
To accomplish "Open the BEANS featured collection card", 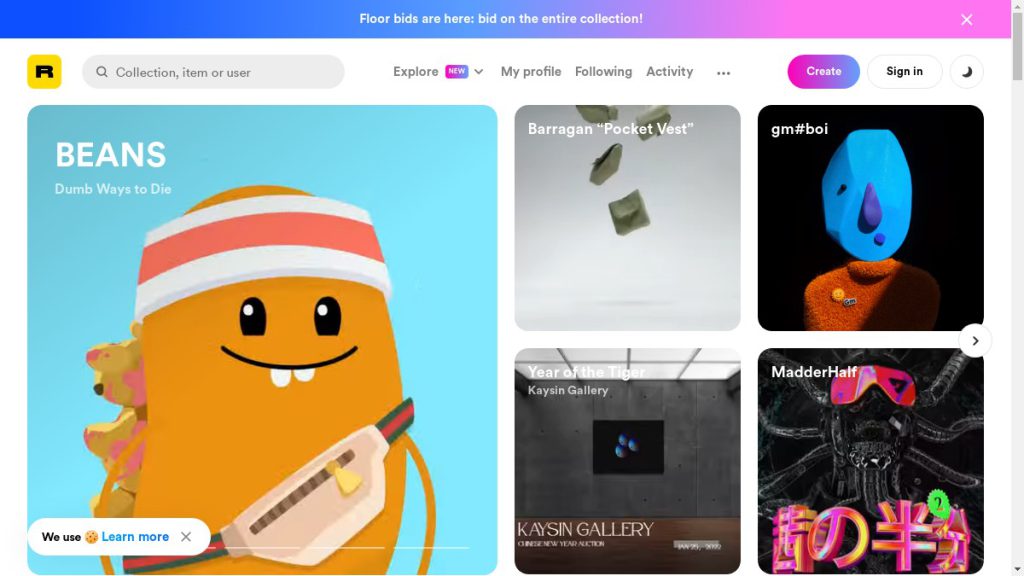I will [x=263, y=340].
